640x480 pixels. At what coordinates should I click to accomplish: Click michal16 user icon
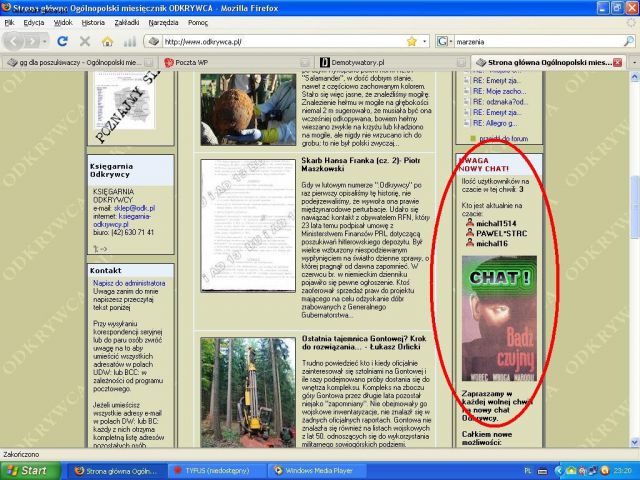[x=470, y=243]
